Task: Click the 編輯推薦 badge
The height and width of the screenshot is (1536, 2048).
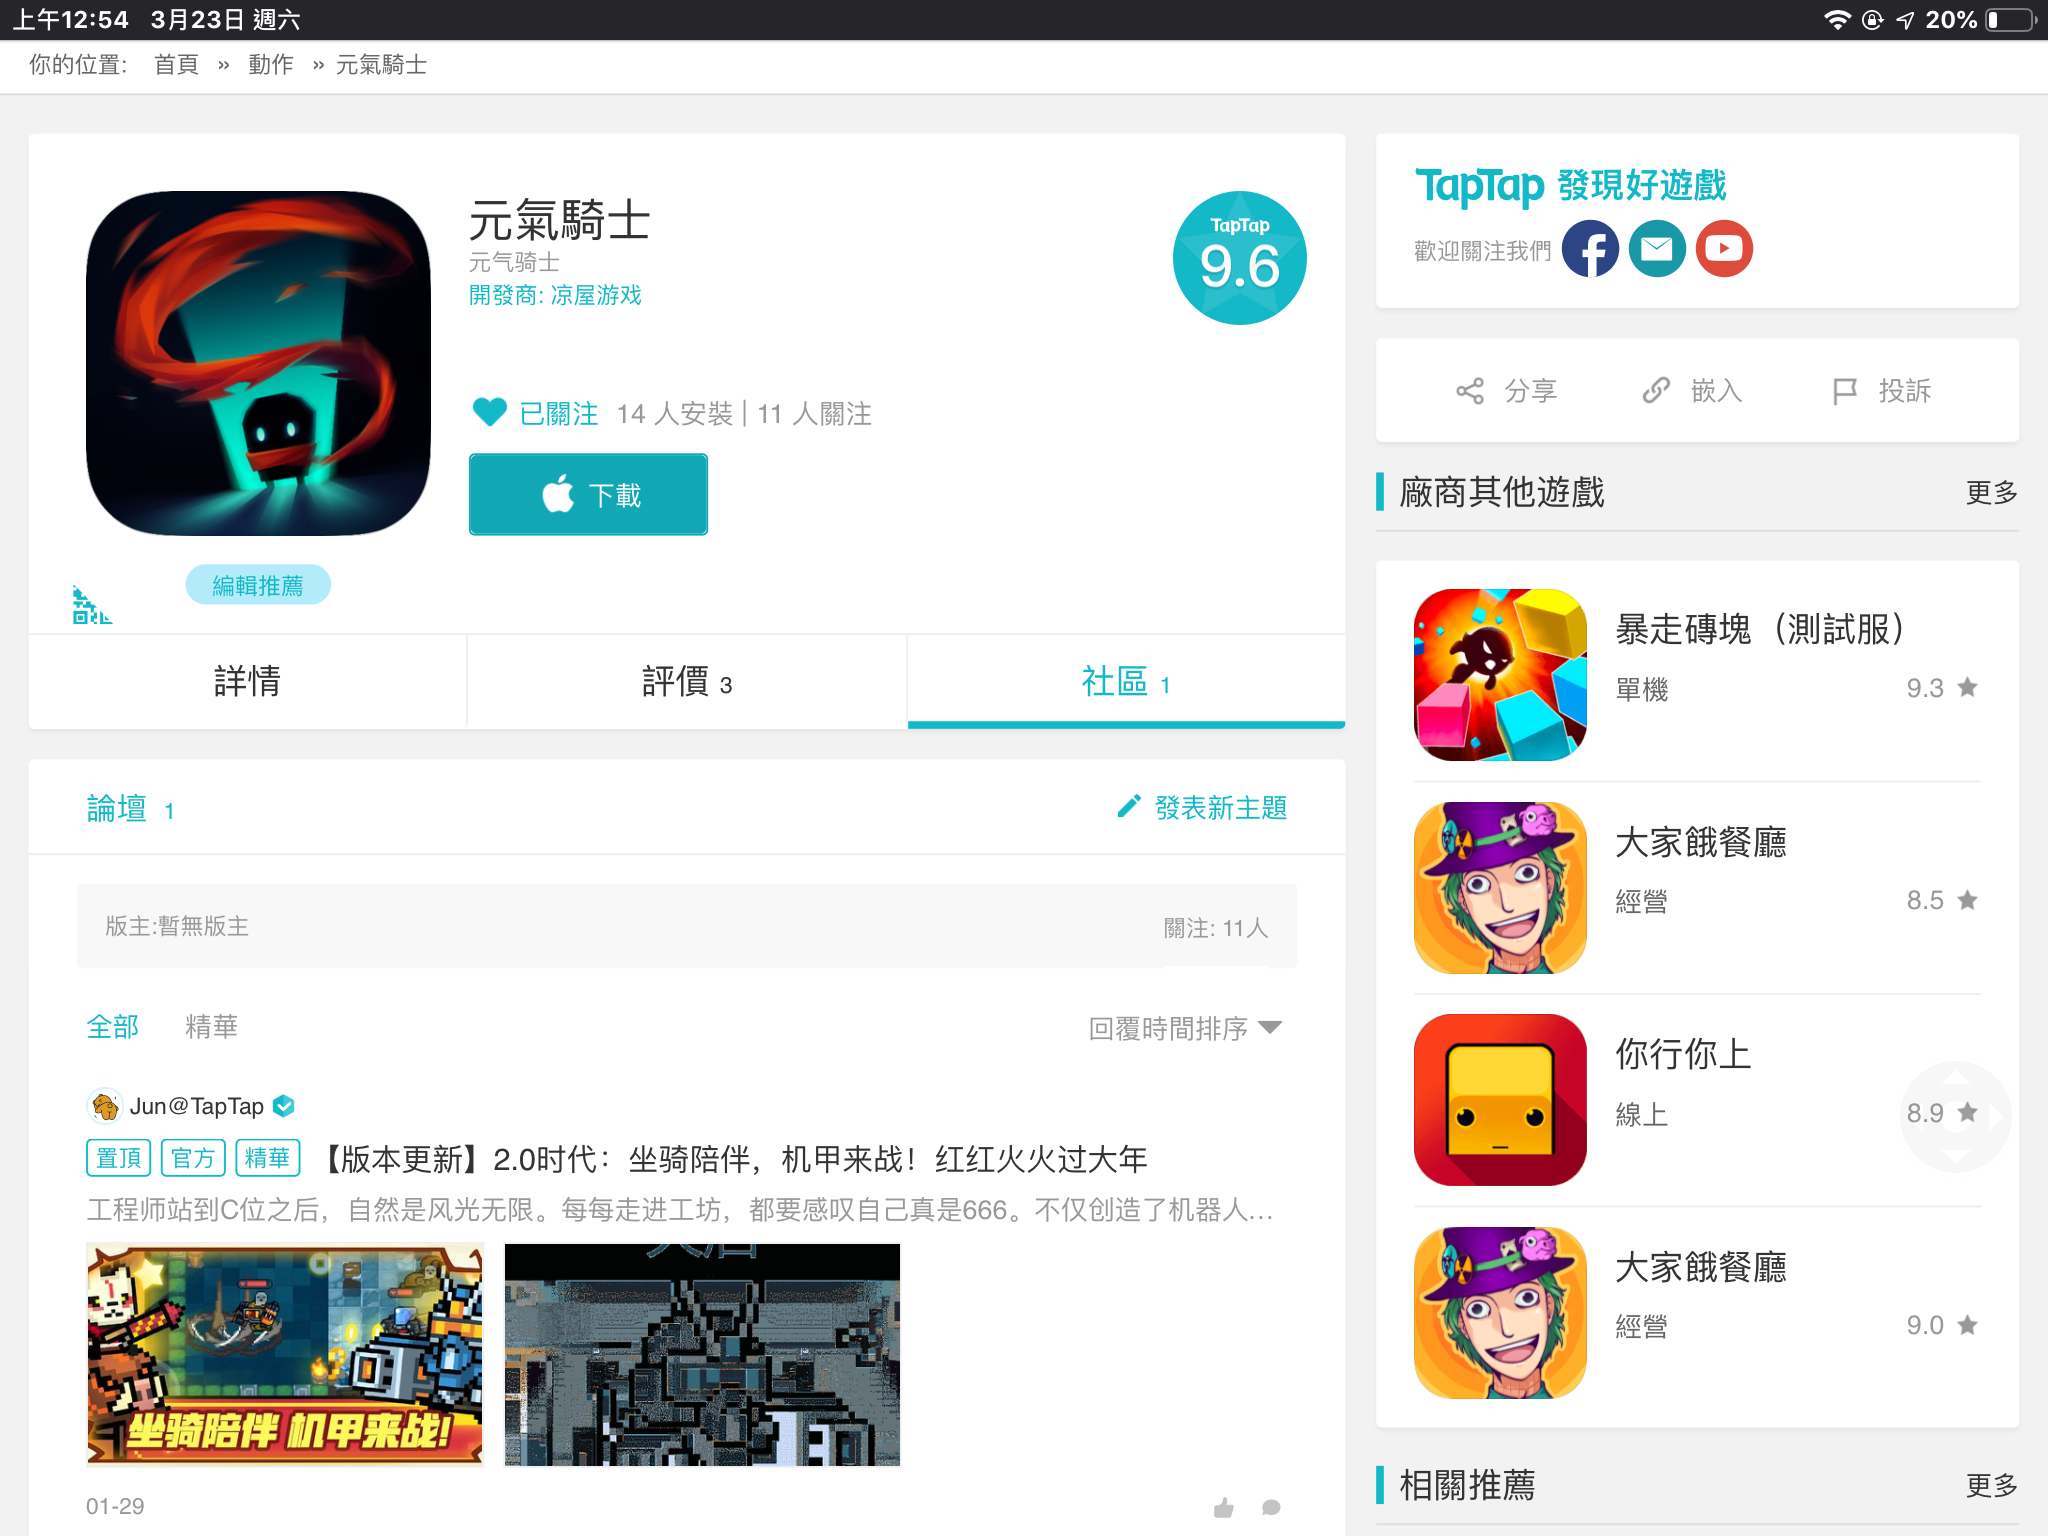Action: [x=258, y=585]
